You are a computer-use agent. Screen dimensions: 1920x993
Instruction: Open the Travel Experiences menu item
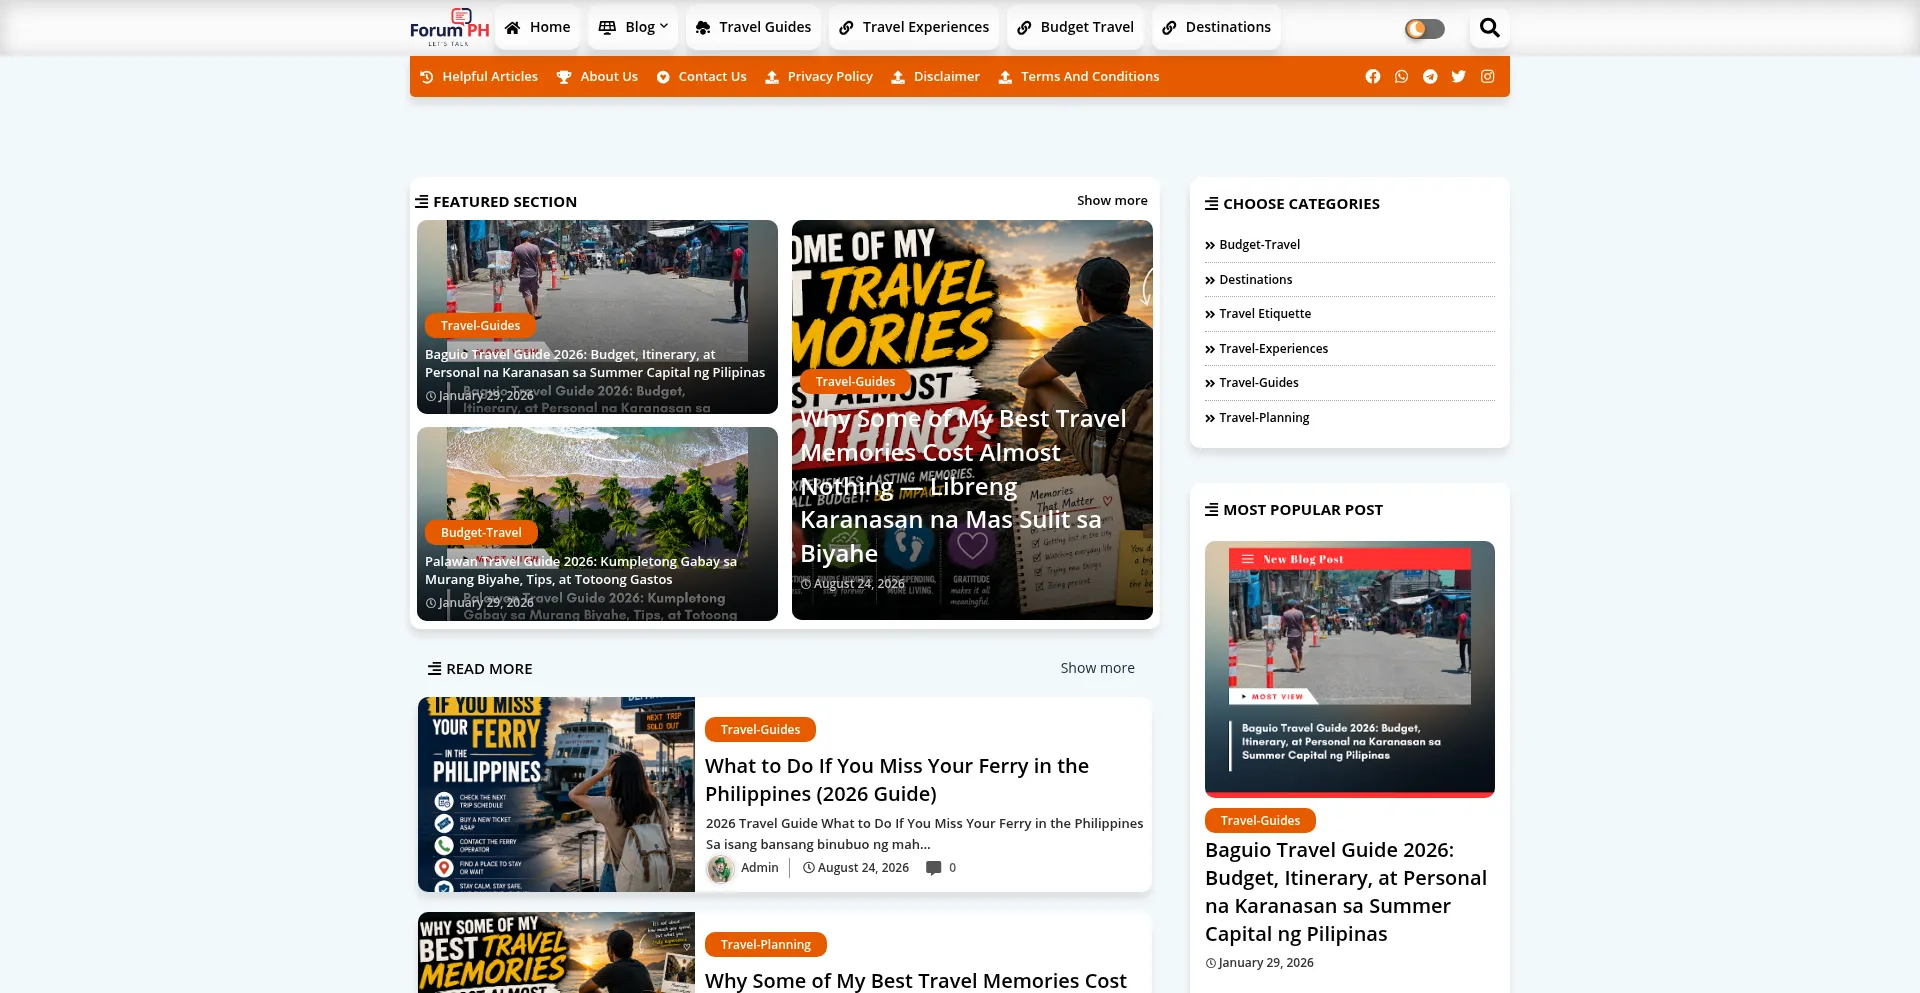pos(914,28)
